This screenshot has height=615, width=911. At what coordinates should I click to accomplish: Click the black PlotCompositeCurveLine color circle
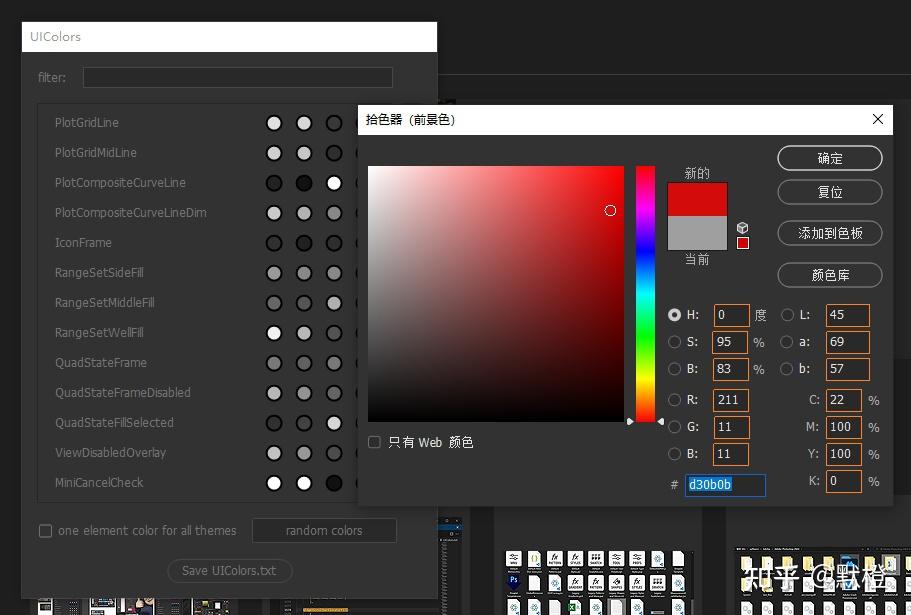tap(304, 183)
